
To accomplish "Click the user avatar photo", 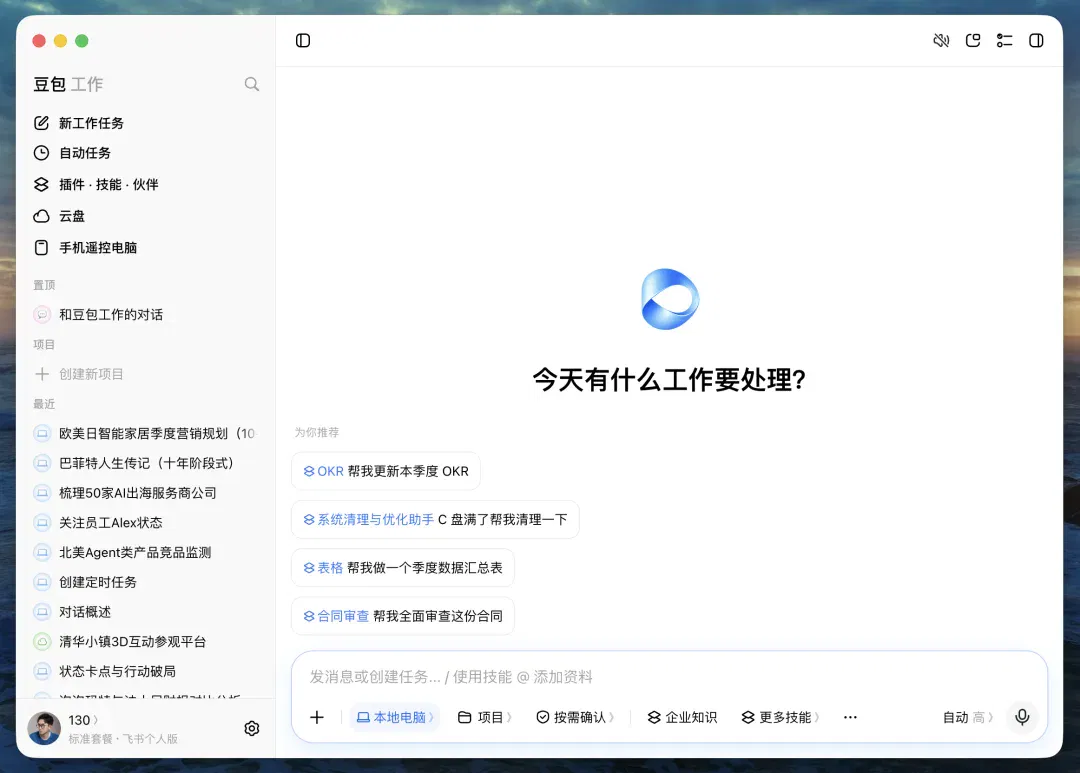I will click(43, 728).
